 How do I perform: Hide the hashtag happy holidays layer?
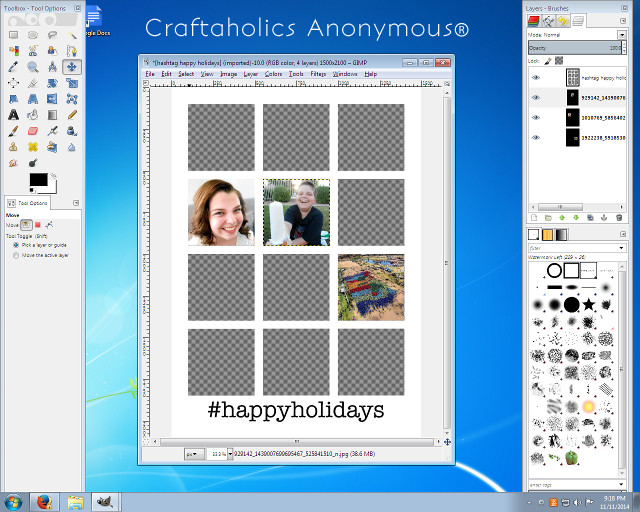pyautogui.click(x=536, y=78)
